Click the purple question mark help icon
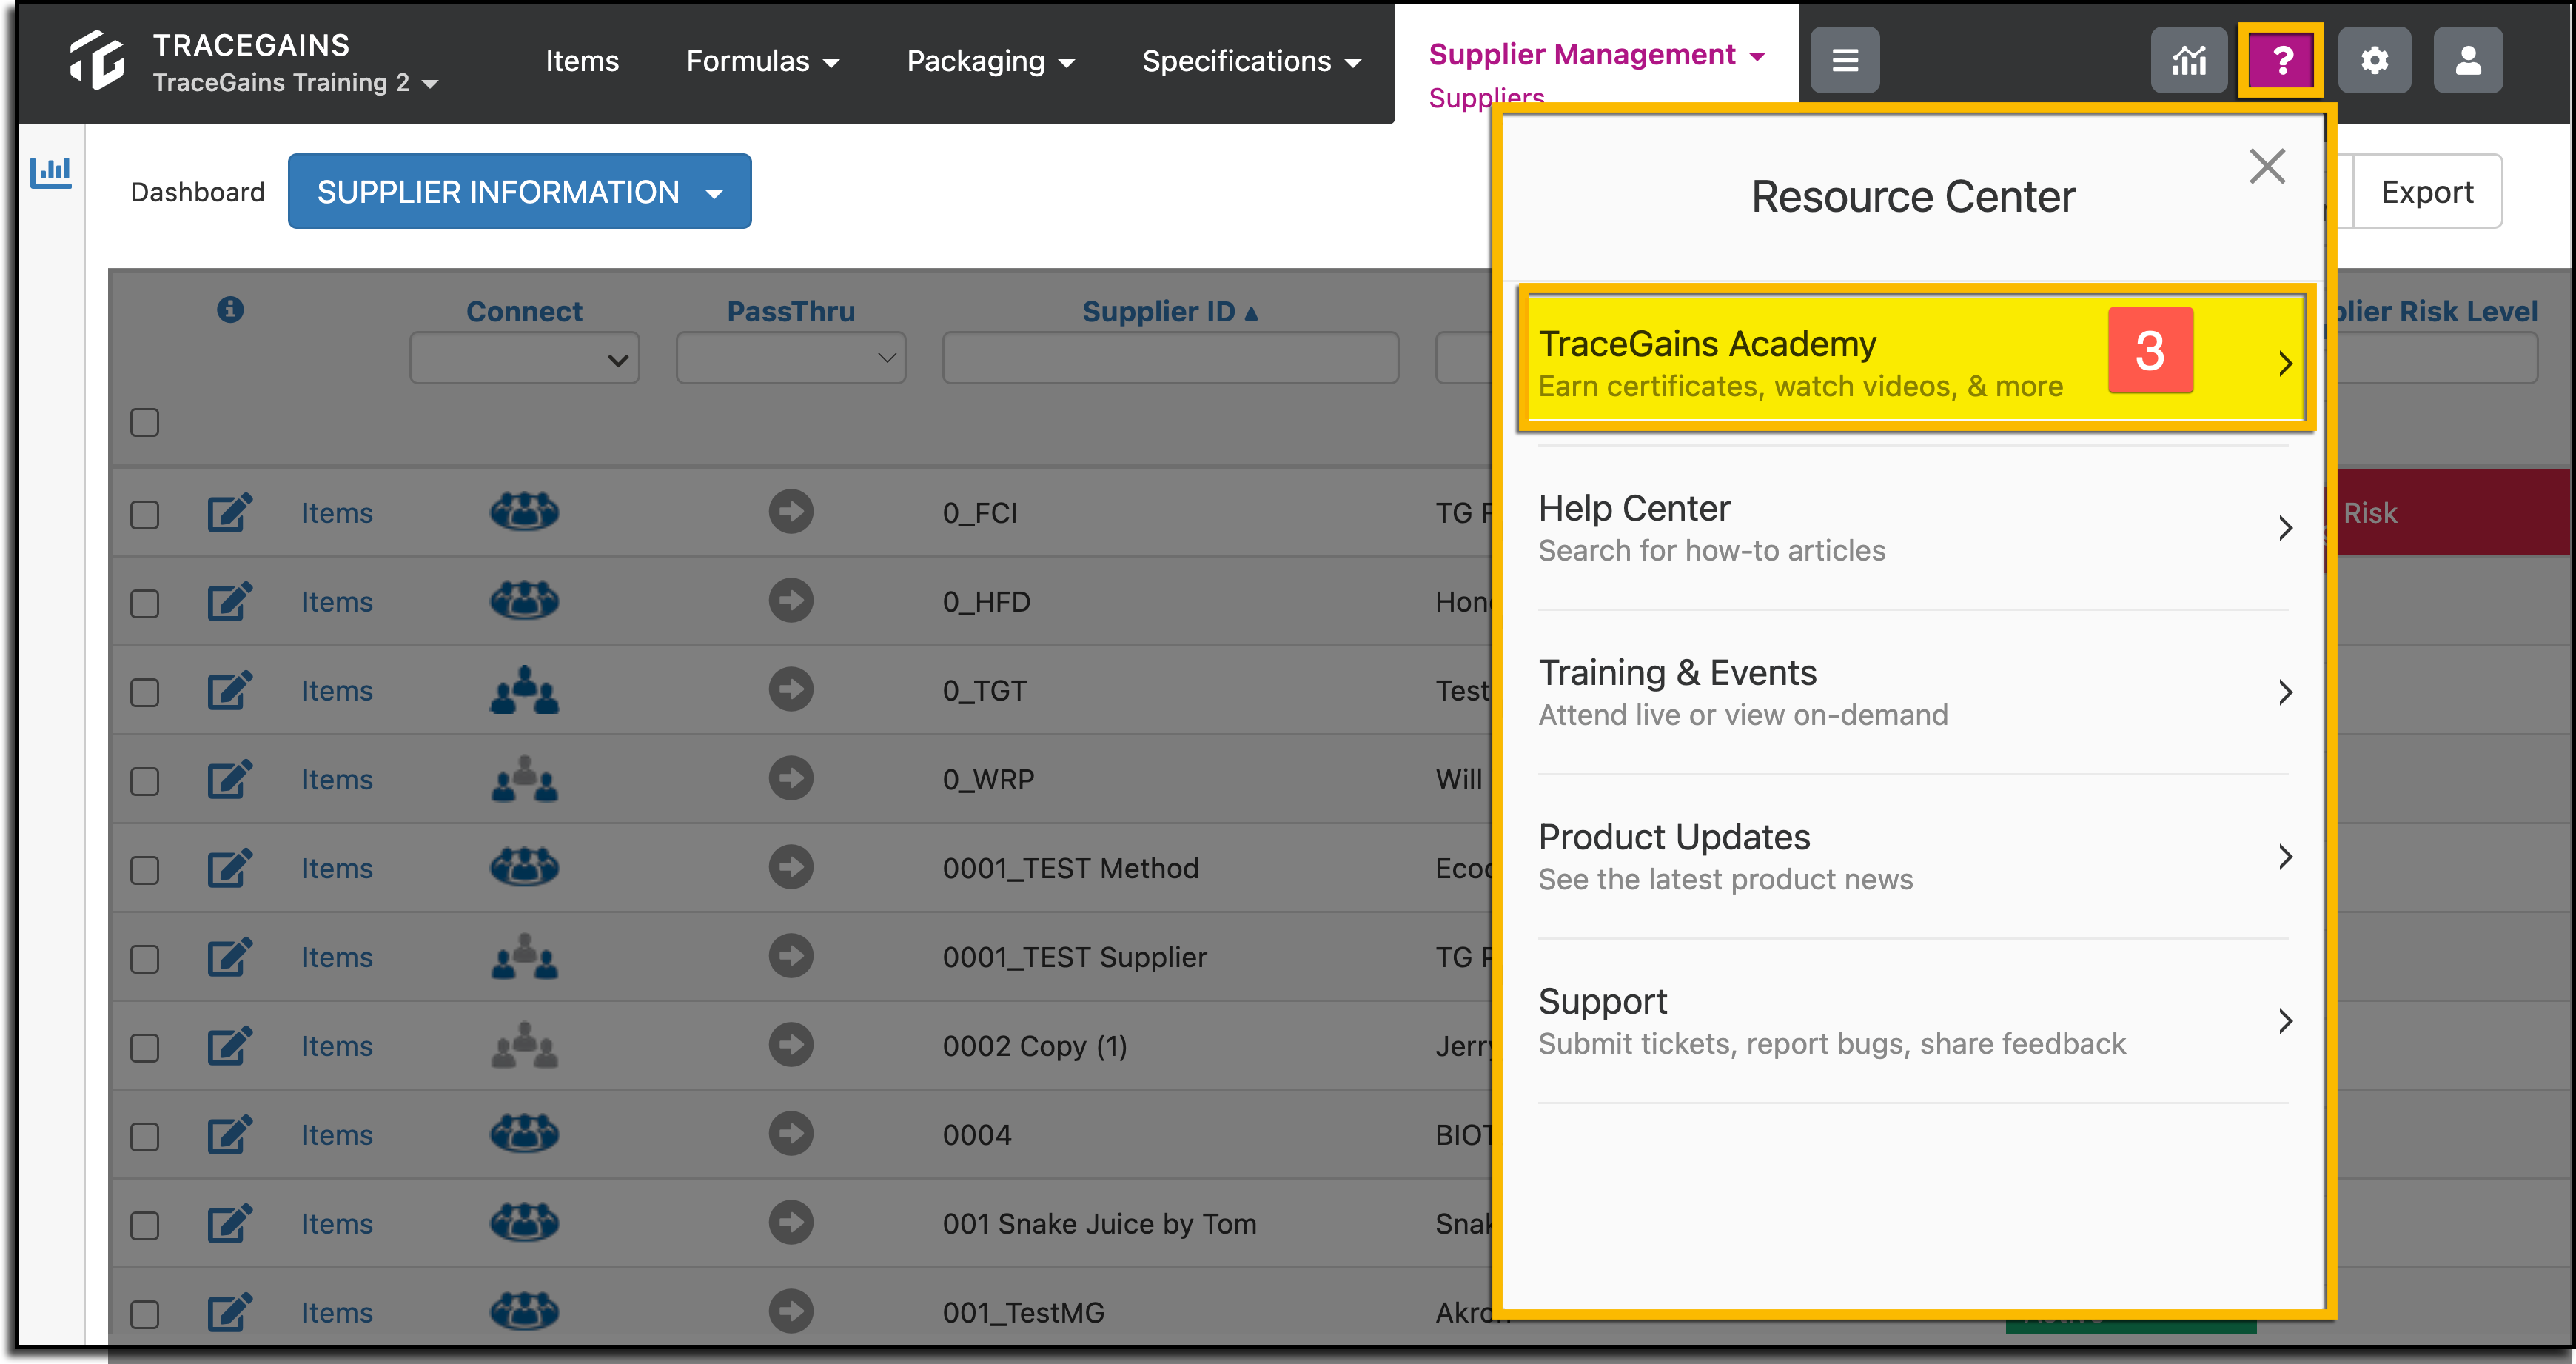The height and width of the screenshot is (1364, 2576). (x=2281, y=60)
